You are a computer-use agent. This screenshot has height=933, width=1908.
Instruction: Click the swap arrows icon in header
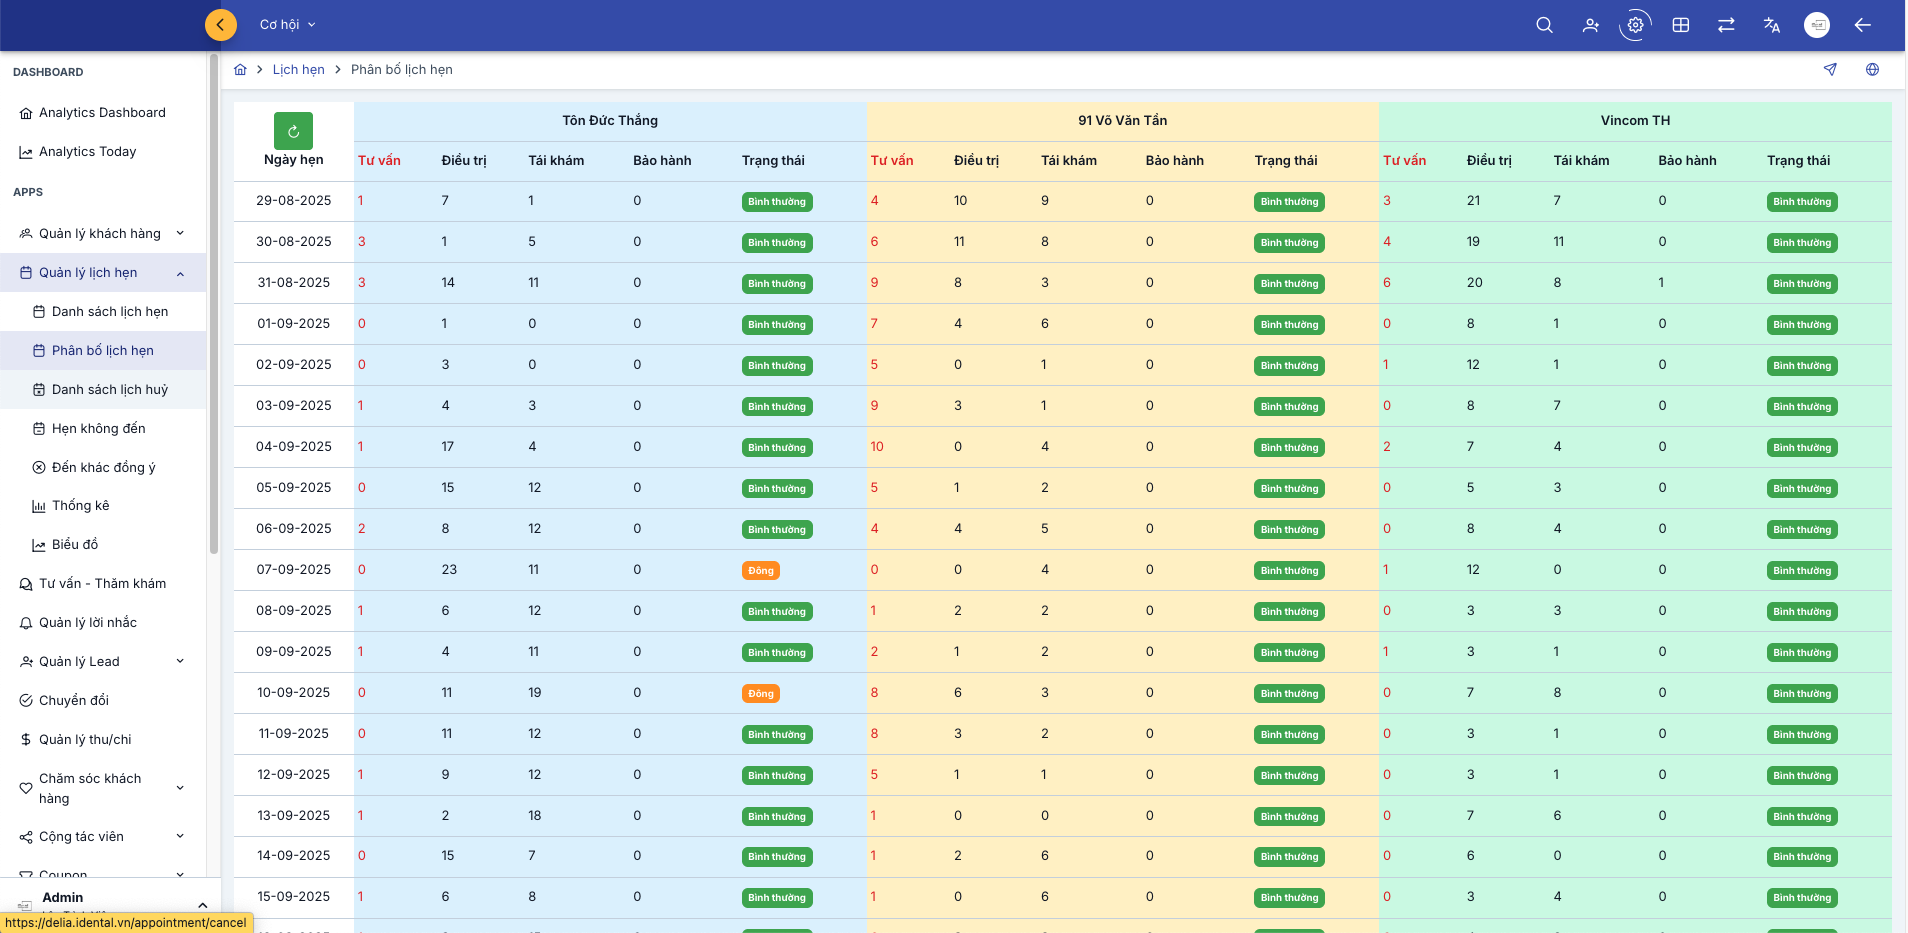1726,25
